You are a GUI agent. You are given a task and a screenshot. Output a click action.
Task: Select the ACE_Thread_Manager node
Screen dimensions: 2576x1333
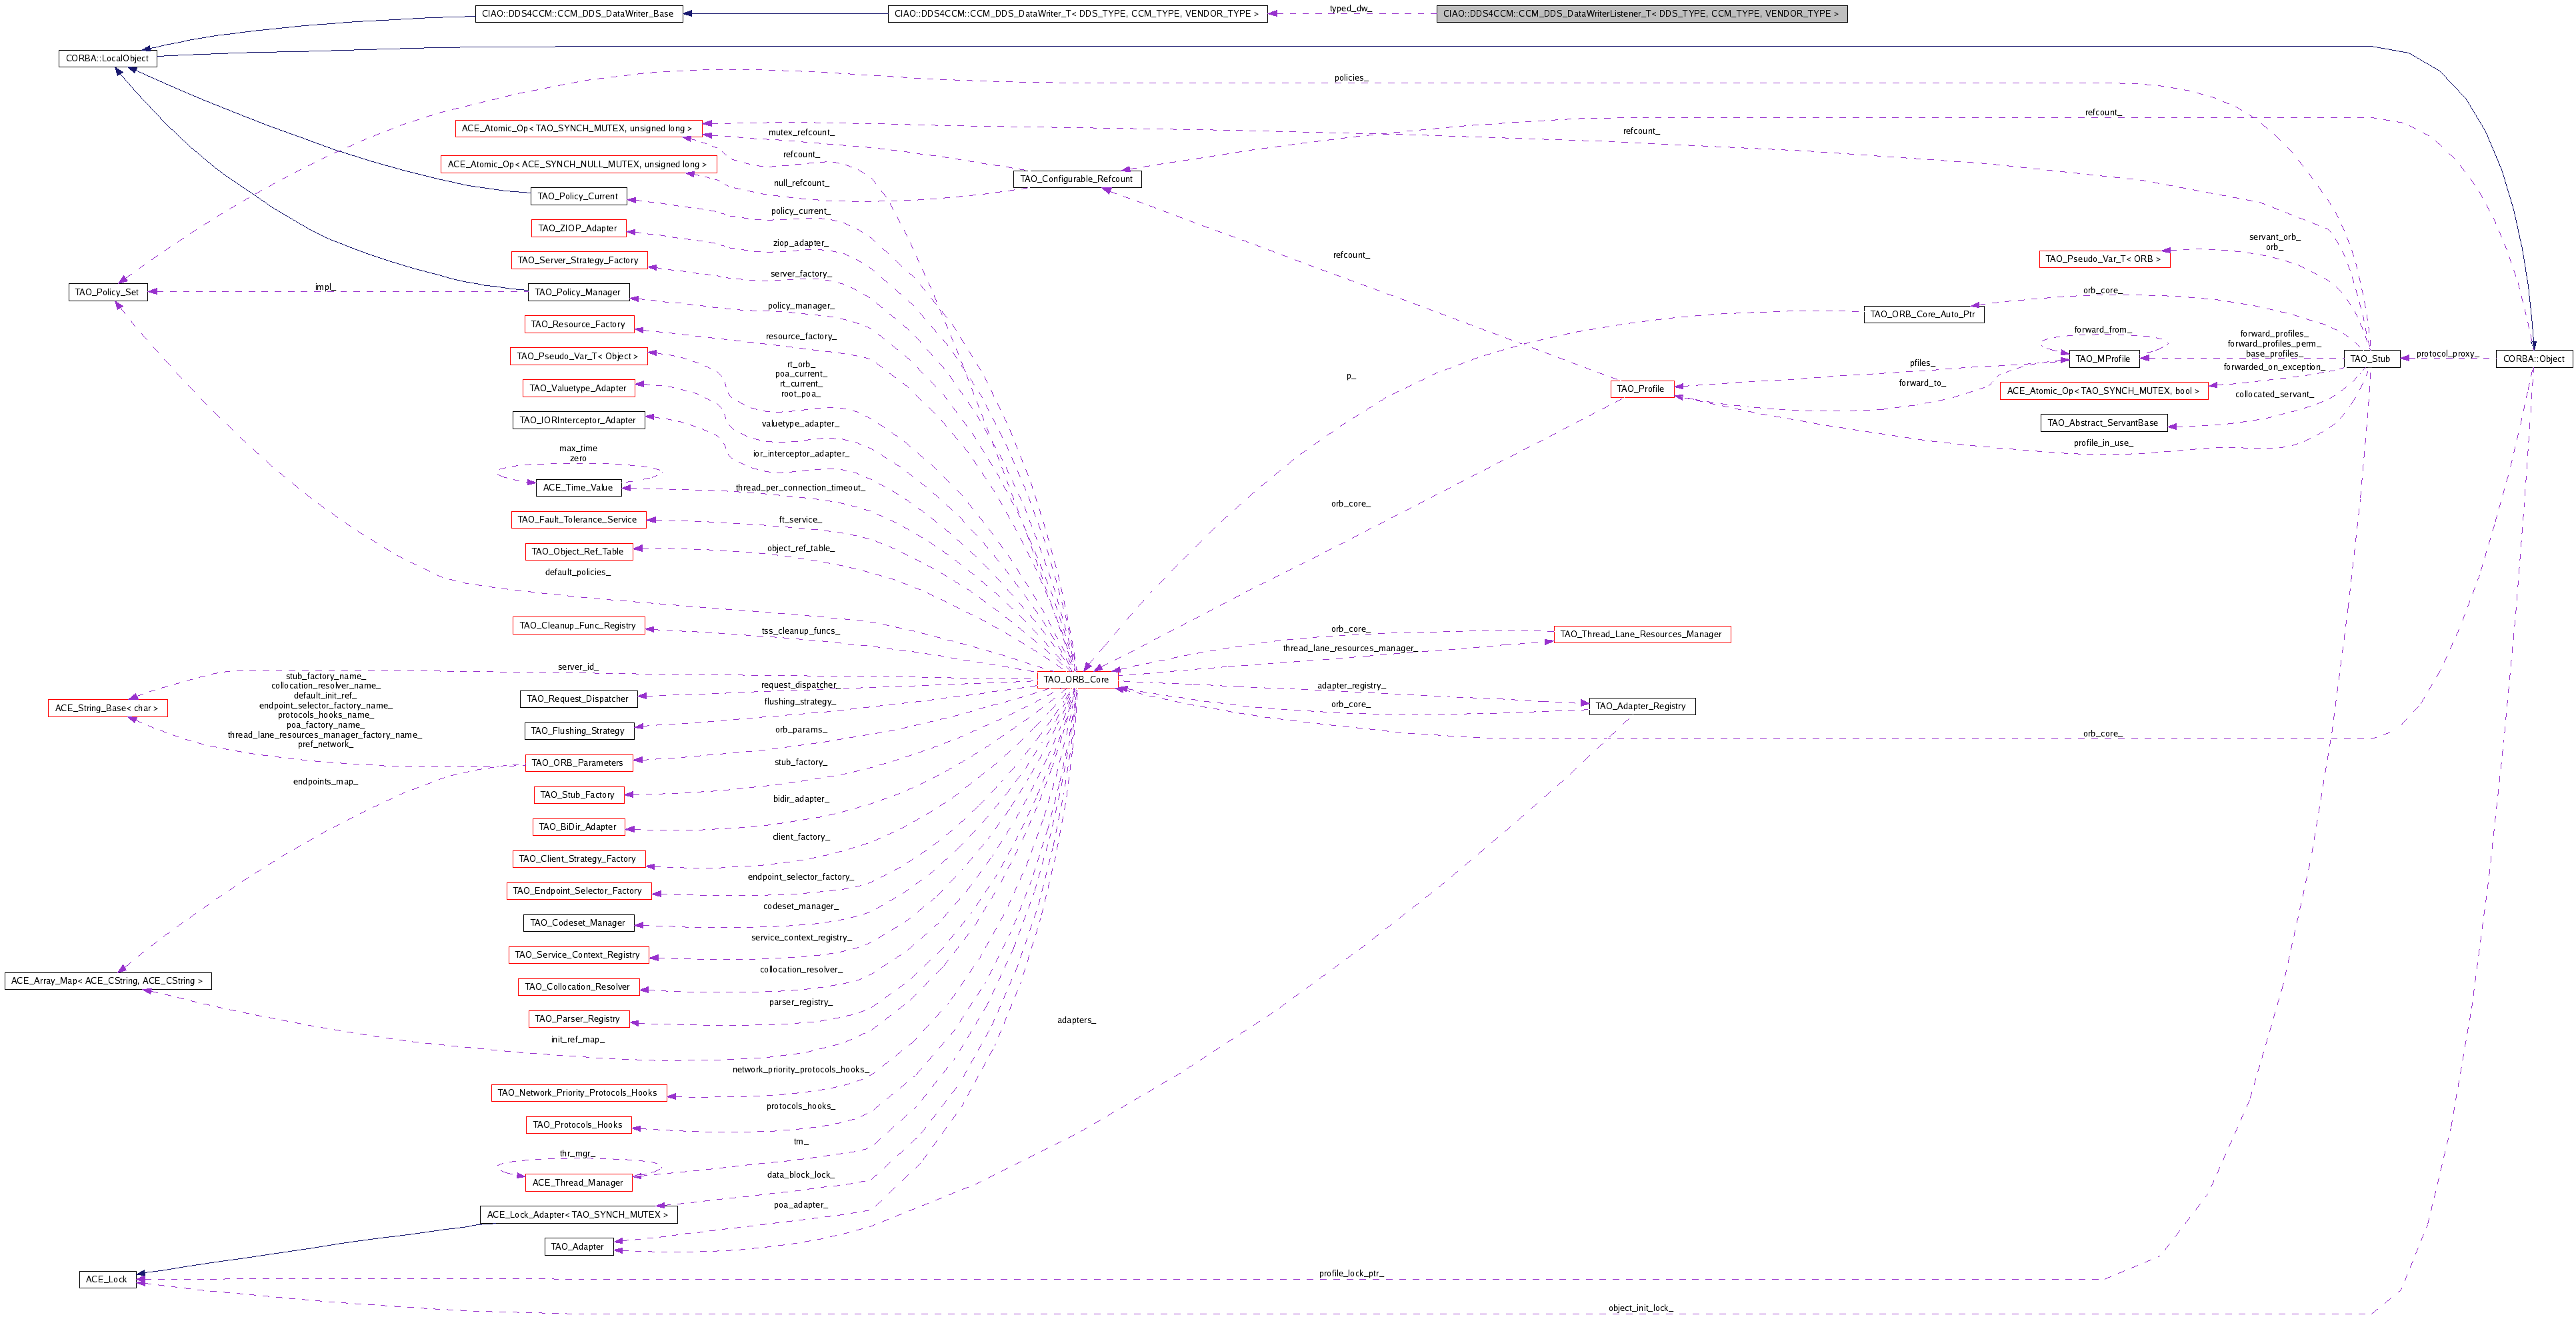[x=578, y=1182]
